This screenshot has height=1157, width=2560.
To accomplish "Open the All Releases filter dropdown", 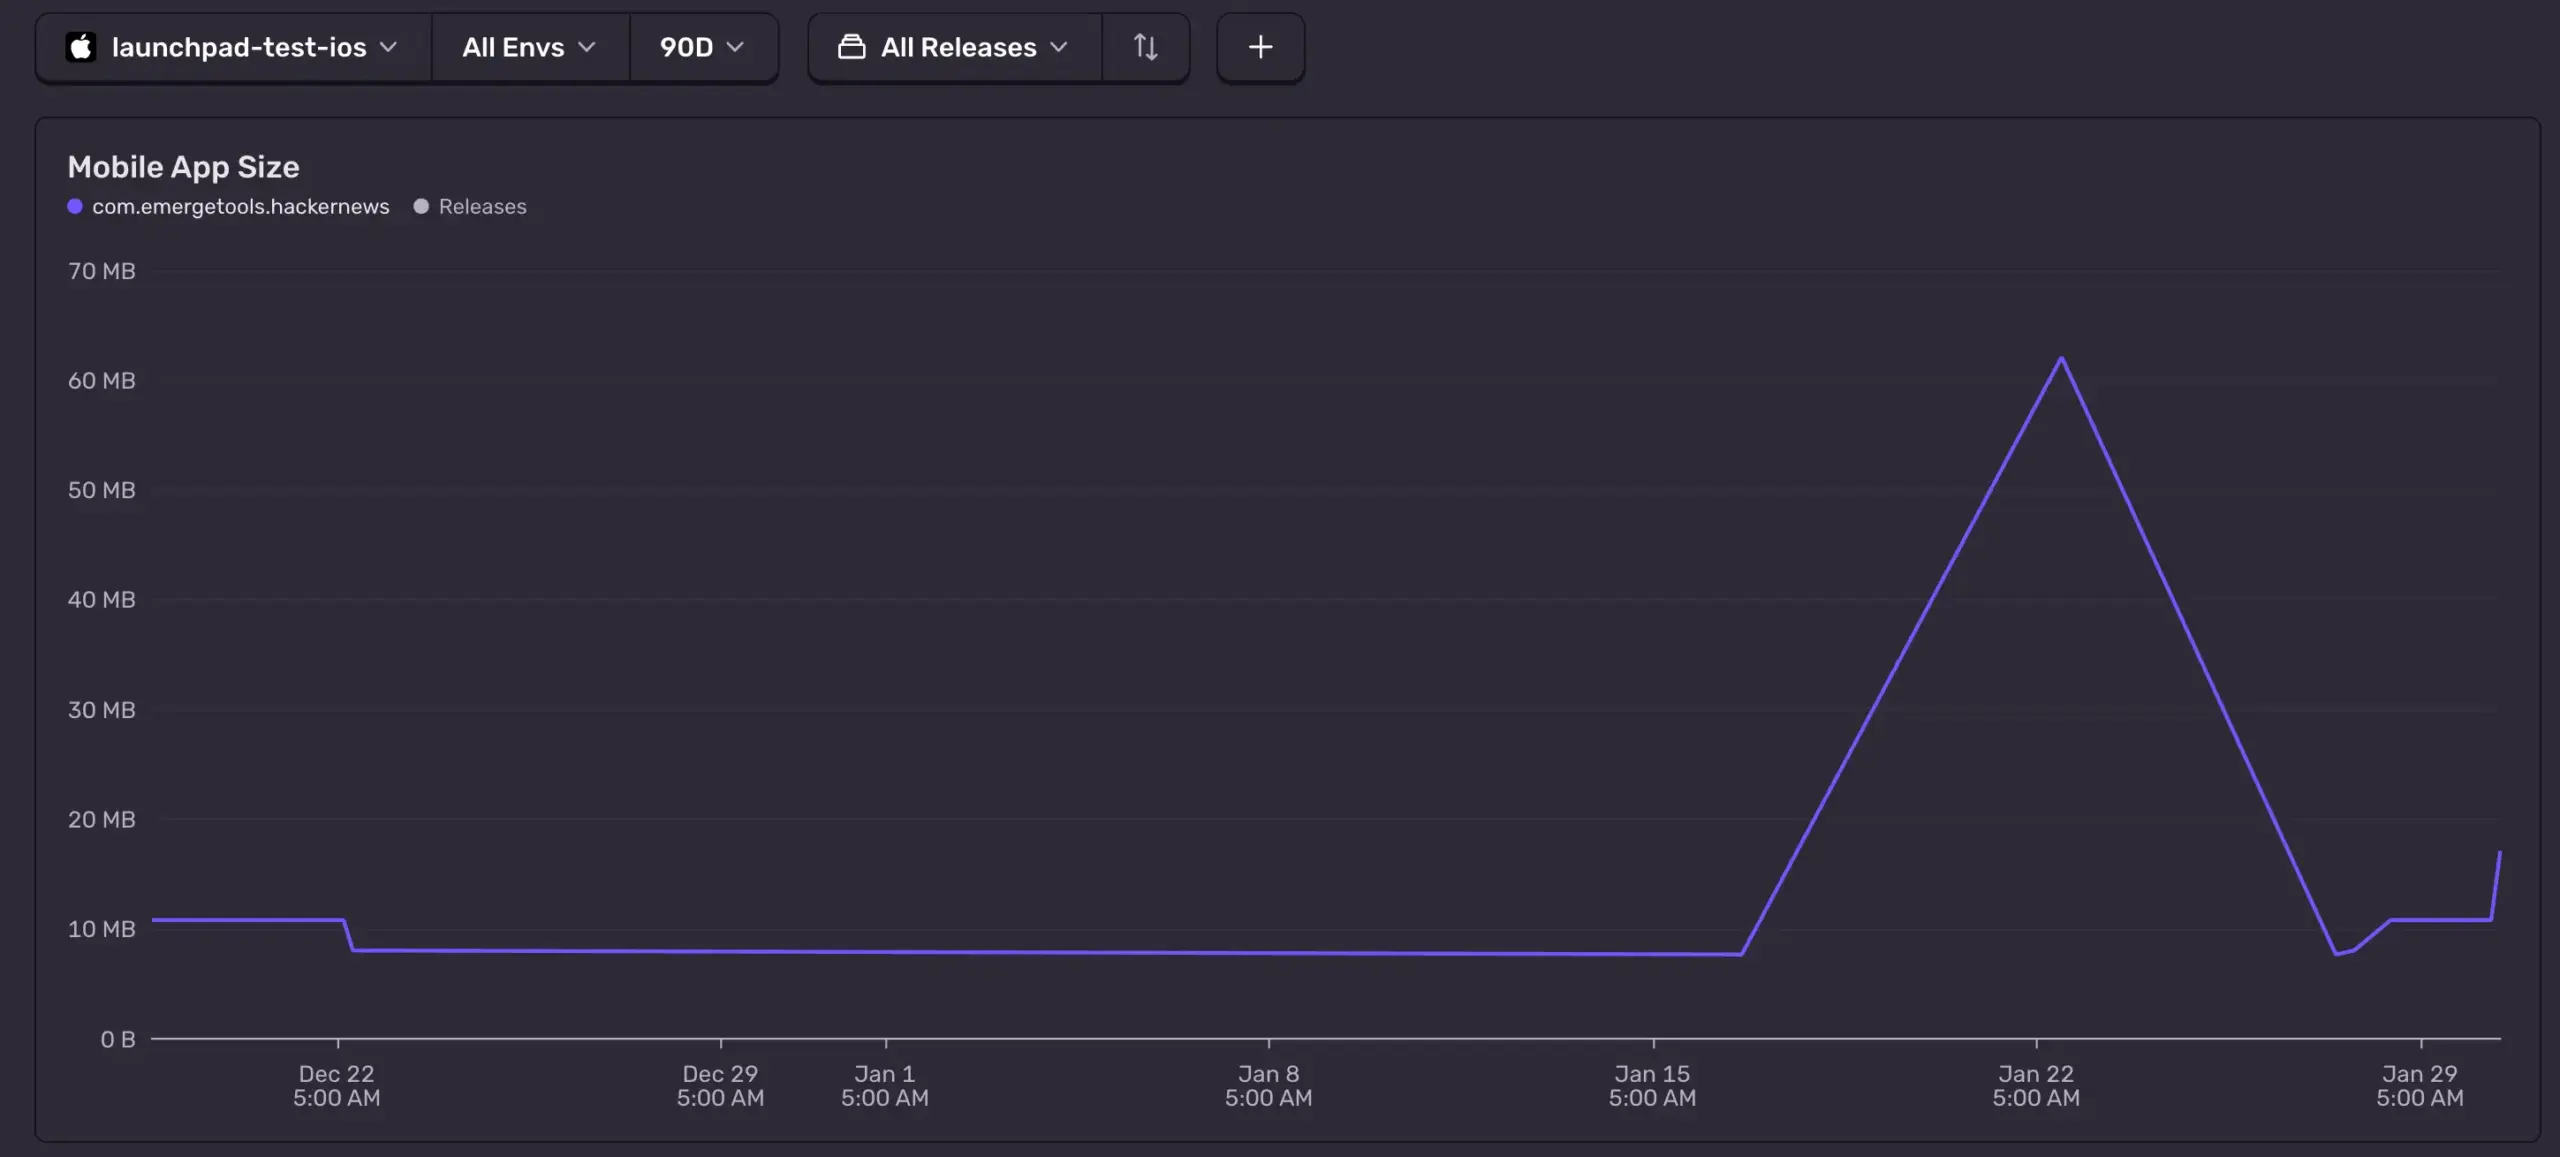I will tap(957, 47).
